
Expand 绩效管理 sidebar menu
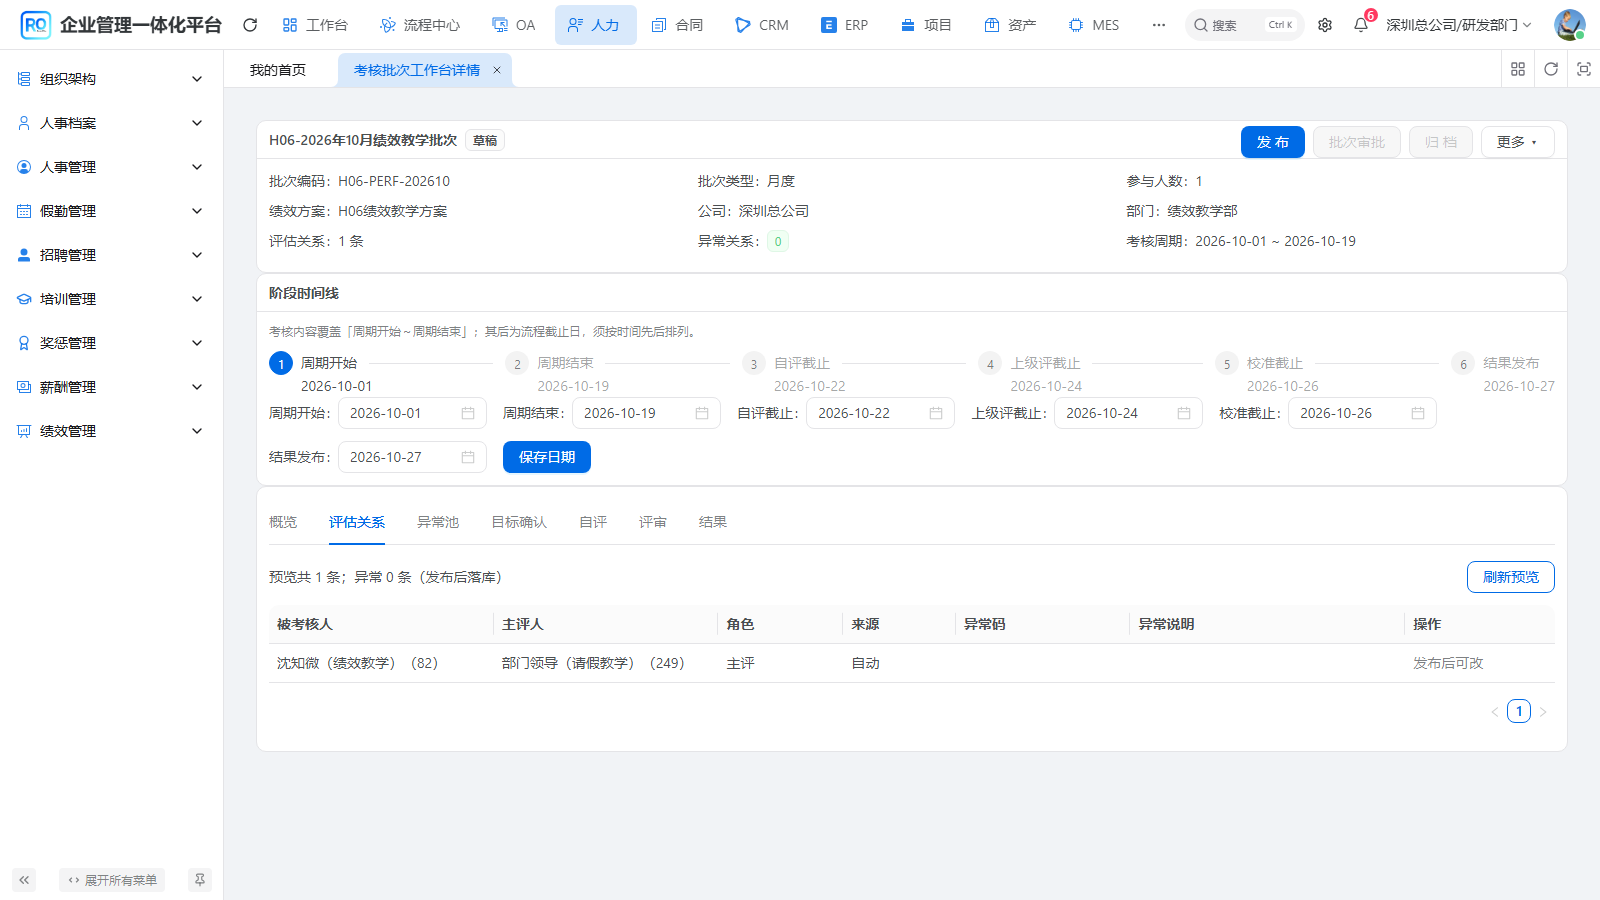pyautogui.click(x=111, y=431)
